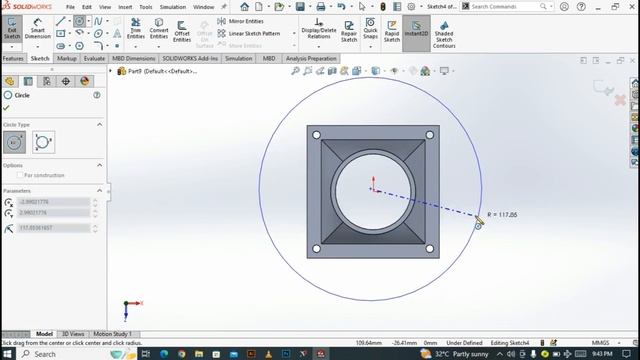Click the center X coordinate field
This screenshot has height=360, width=640.
[x=53, y=202]
